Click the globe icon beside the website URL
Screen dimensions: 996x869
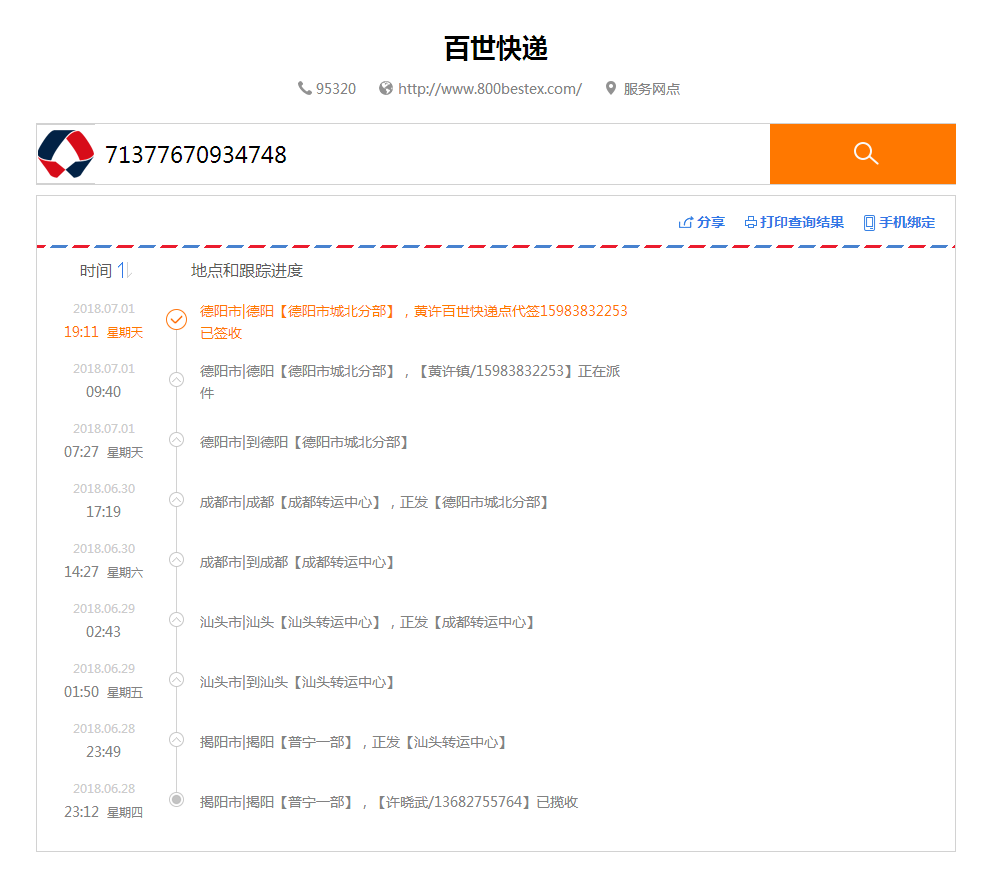(x=386, y=88)
